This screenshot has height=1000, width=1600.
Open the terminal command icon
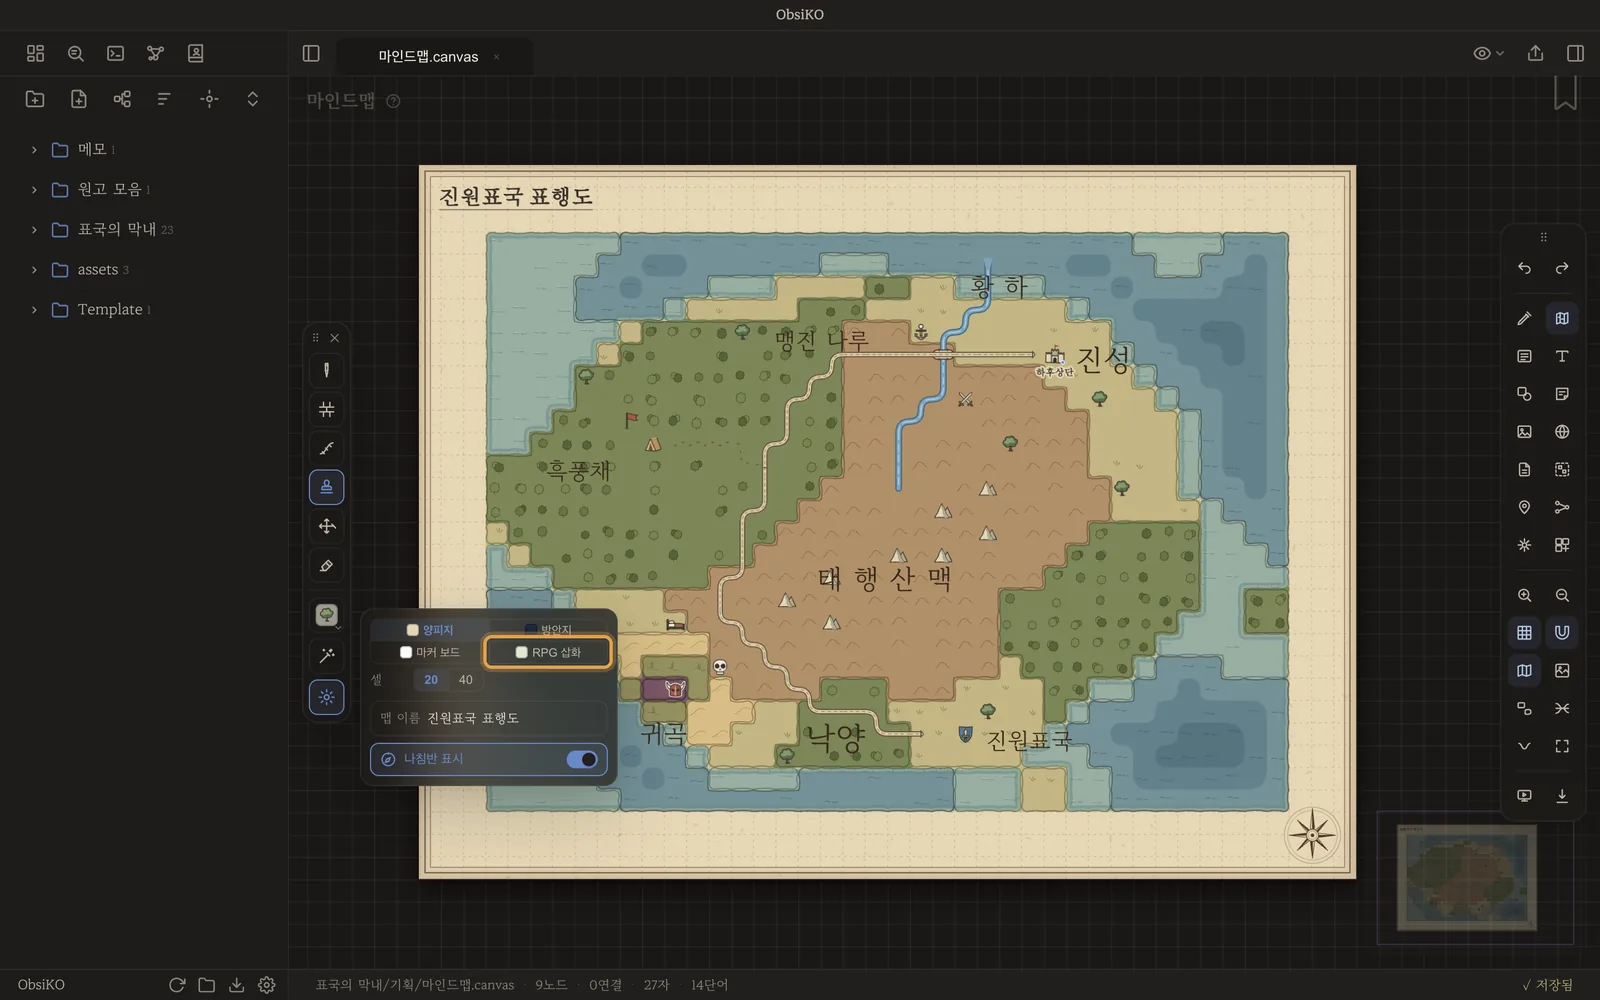click(116, 53)
